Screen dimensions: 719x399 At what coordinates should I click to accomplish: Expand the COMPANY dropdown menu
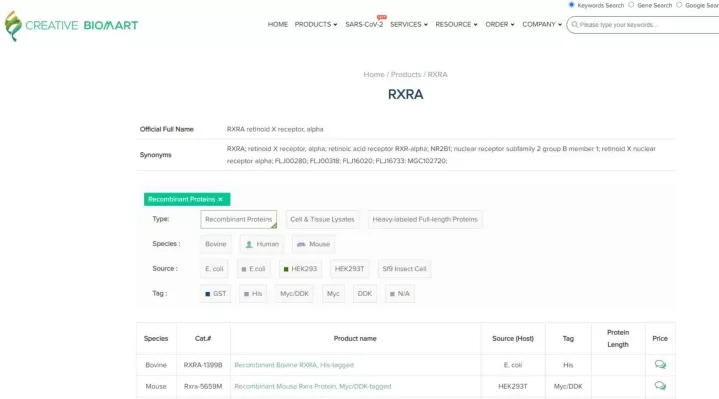[542, 25]
